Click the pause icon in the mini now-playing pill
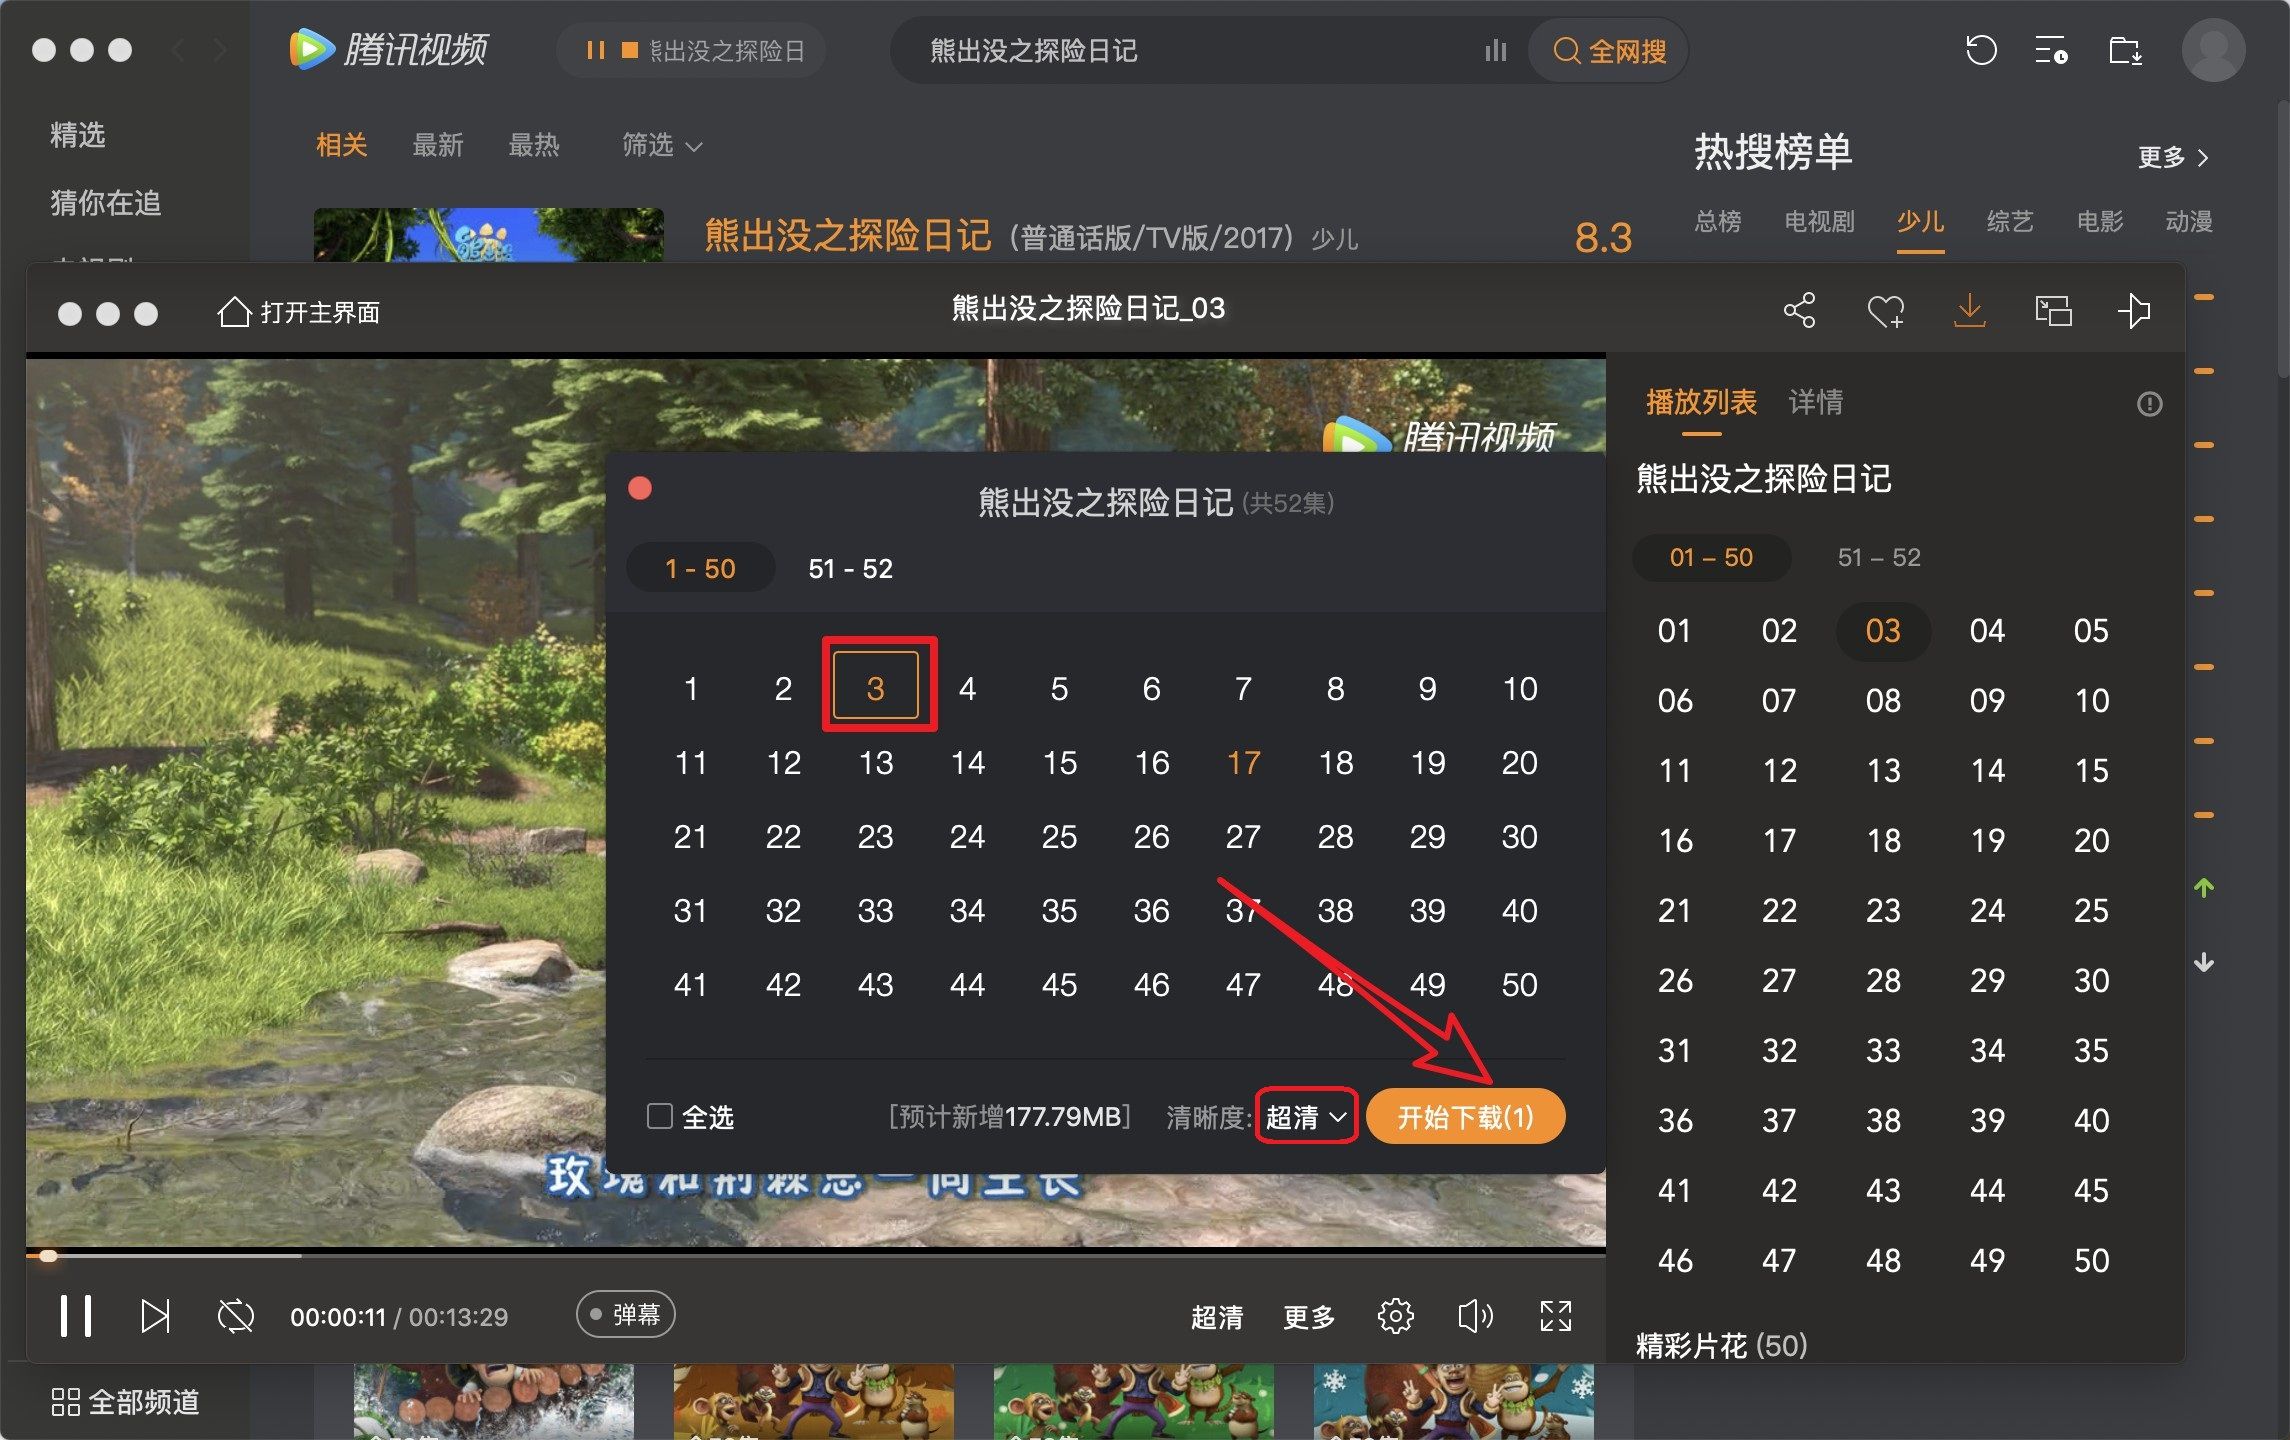Screen dimensions: 2290x1440 (596, 50)
